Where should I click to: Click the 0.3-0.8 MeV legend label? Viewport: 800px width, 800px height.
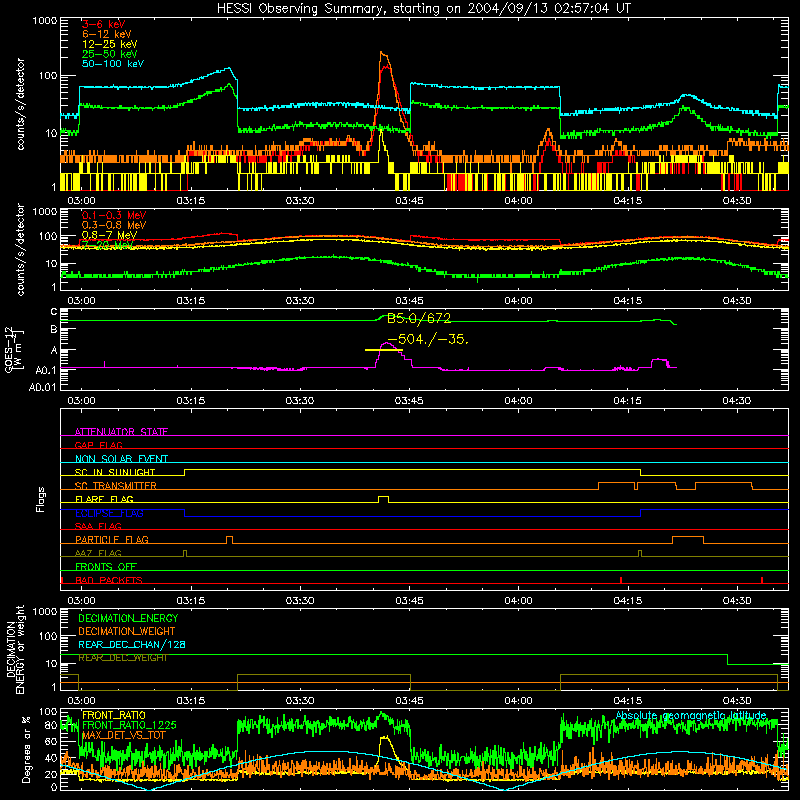pos(114,225)
